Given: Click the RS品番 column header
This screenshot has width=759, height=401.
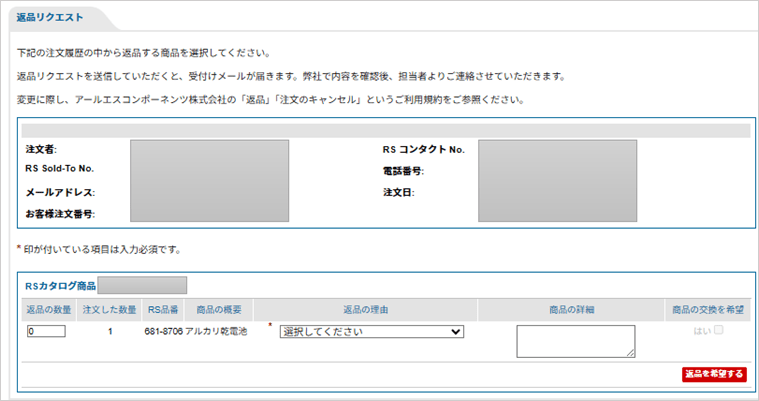Looking at the screenshot, I should pyautogui.click(x=163, y=310).
